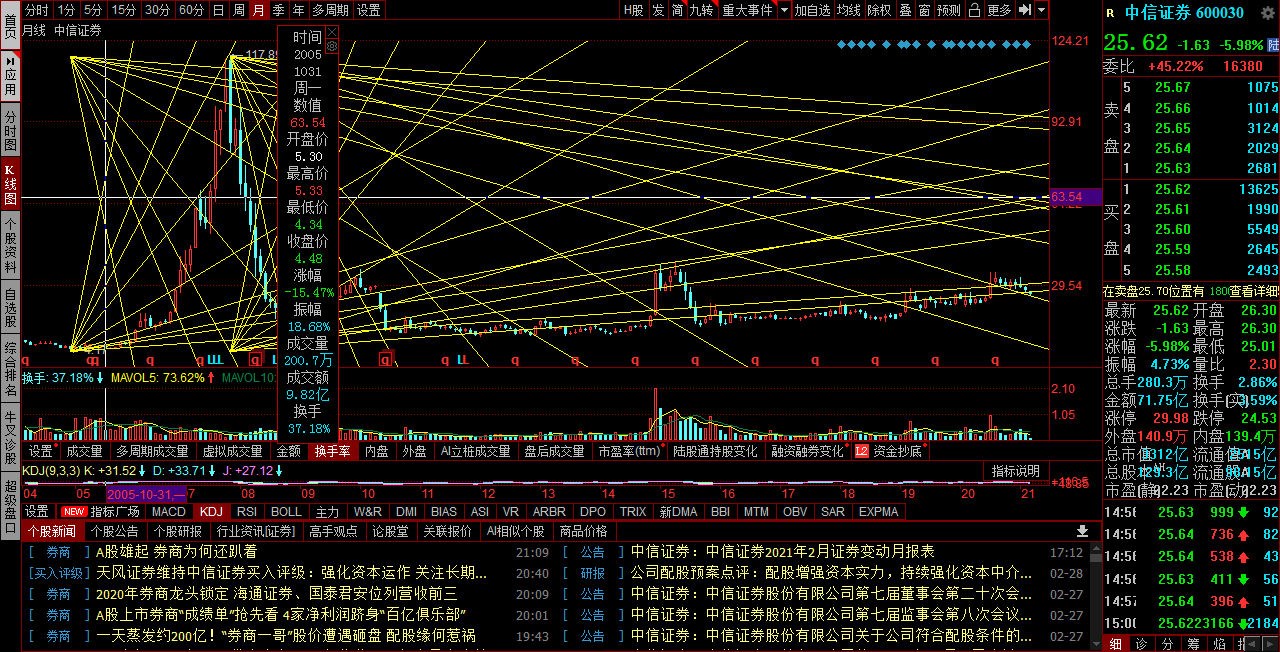
Task: Open 设置 on the volume indicator row
Action: 40,452
